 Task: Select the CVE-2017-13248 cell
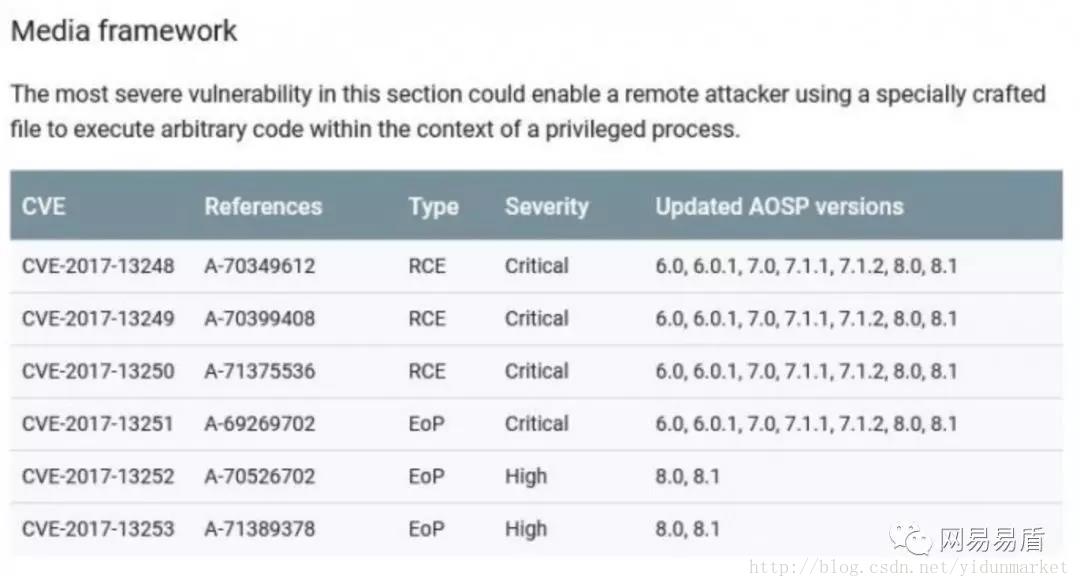pos(98,266)
